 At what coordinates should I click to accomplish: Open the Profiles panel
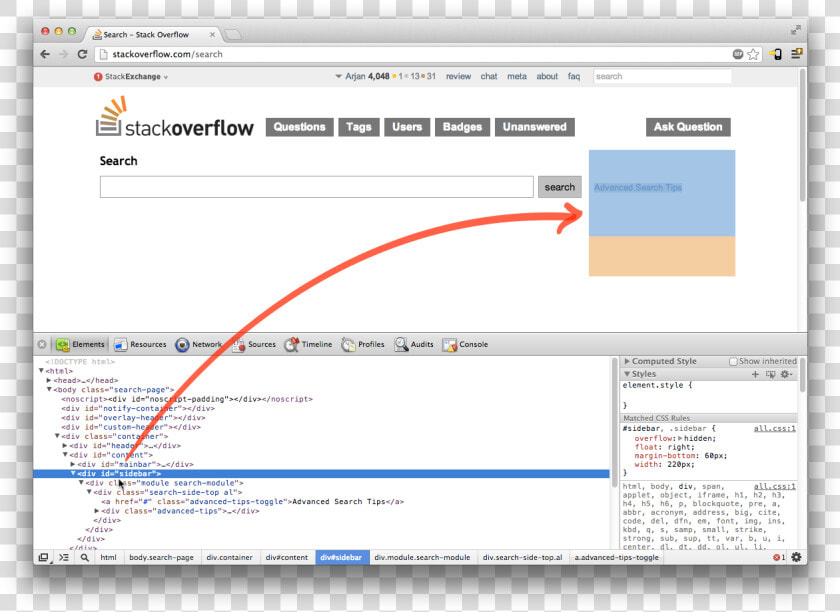point(363,345)
